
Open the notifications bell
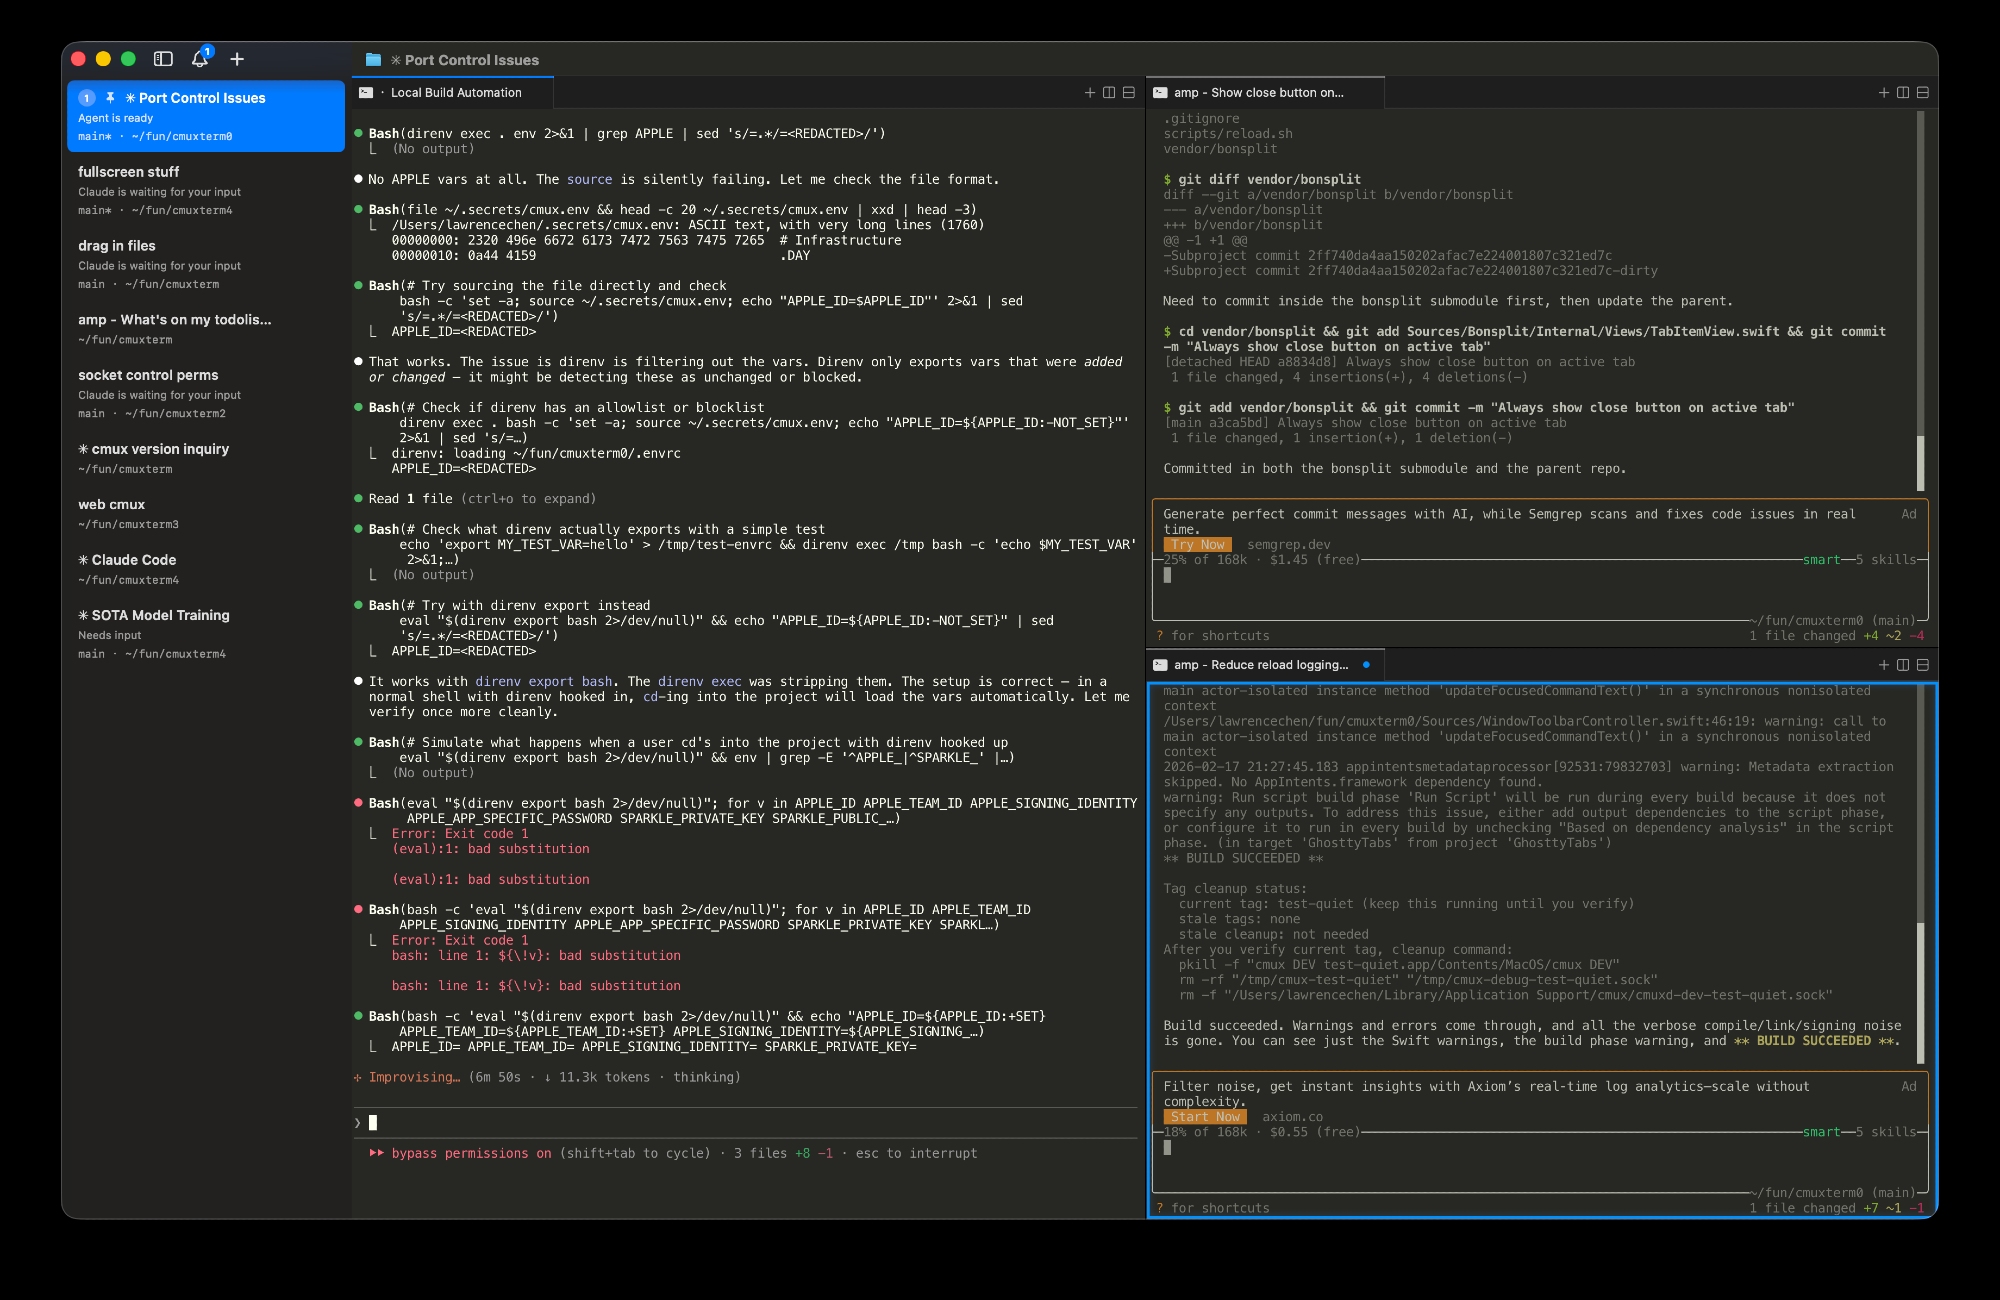(x=200, y=59)
